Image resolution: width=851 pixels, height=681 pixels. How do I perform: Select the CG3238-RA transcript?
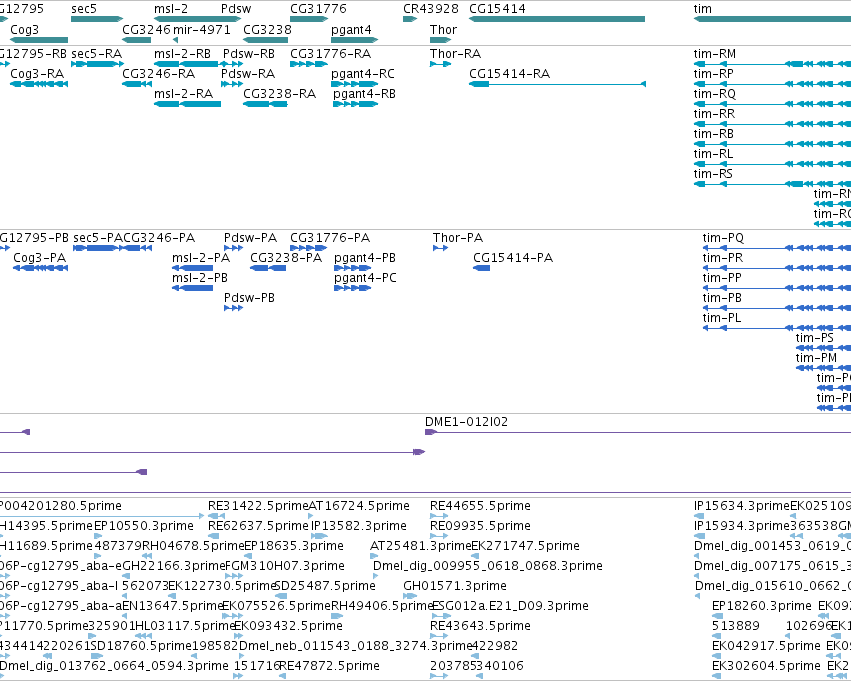tap(265, 104)
